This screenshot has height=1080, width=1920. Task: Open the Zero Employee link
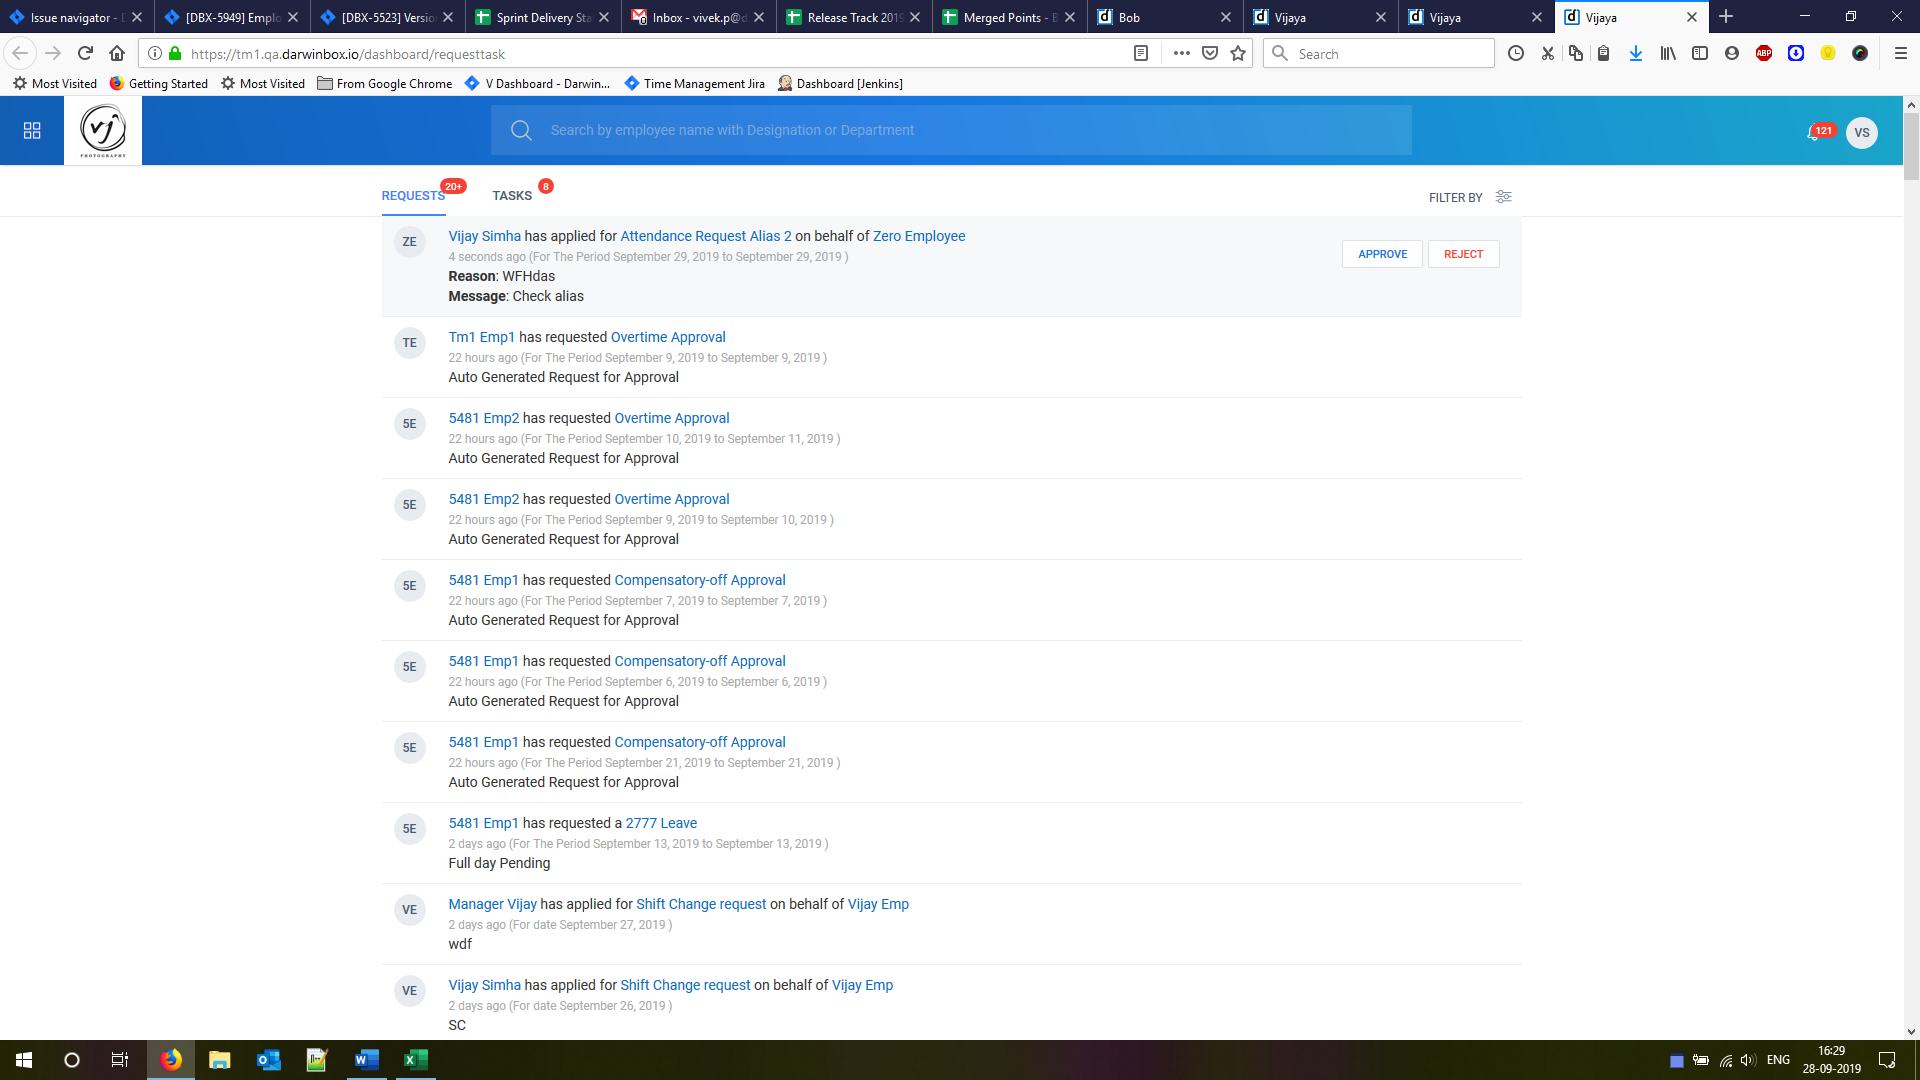point(918,236)
